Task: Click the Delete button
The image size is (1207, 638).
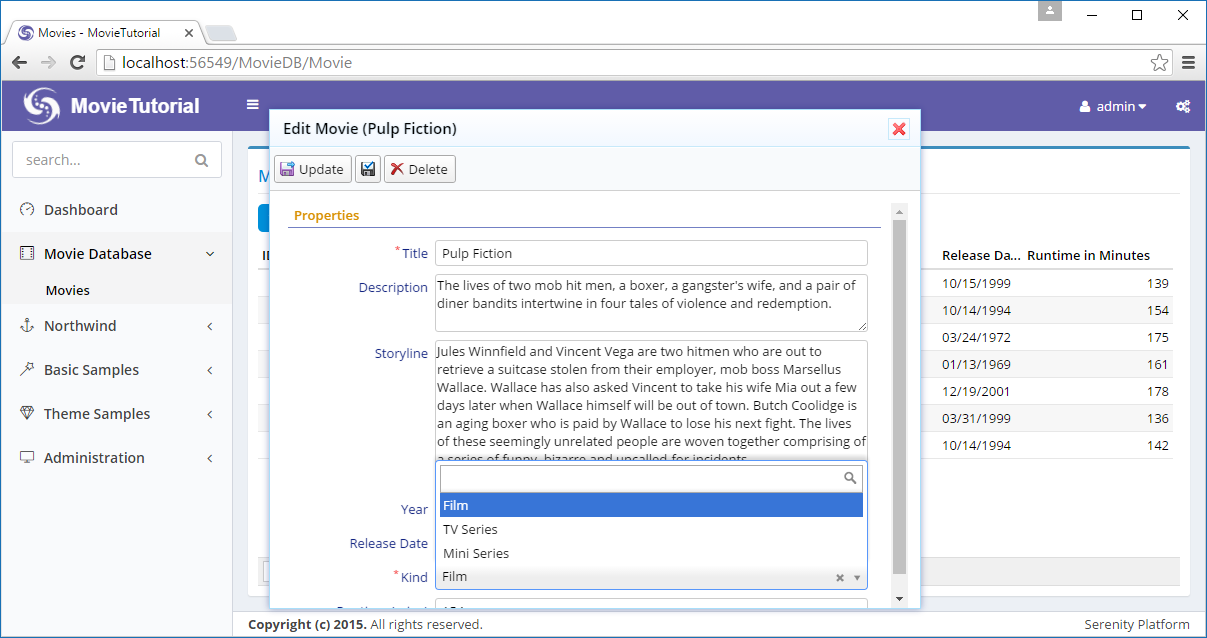Action: 420,169
